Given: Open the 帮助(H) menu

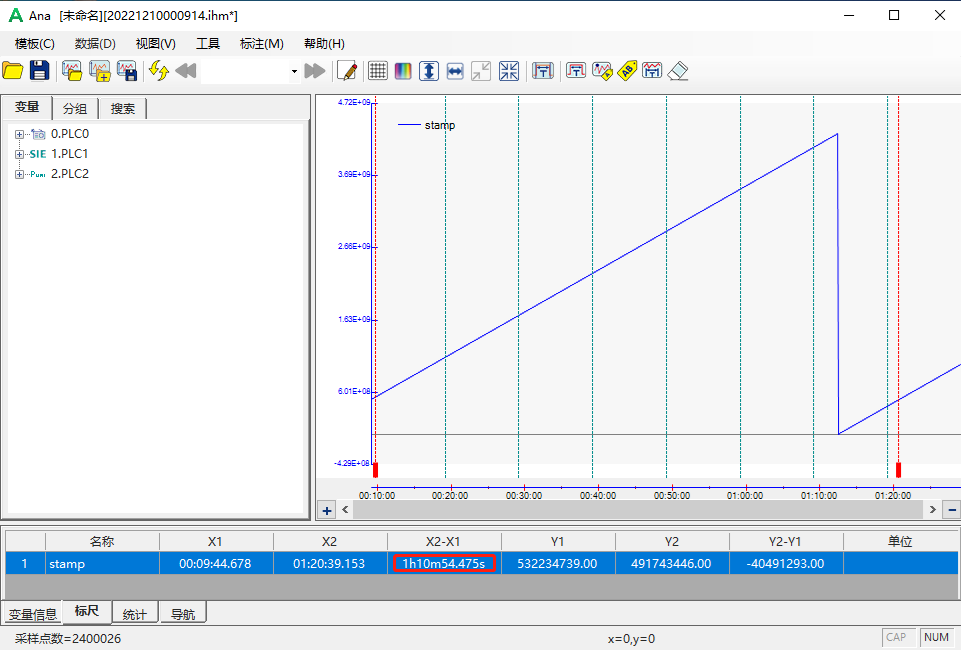Looking at the screenshot, I should (324, 43).
